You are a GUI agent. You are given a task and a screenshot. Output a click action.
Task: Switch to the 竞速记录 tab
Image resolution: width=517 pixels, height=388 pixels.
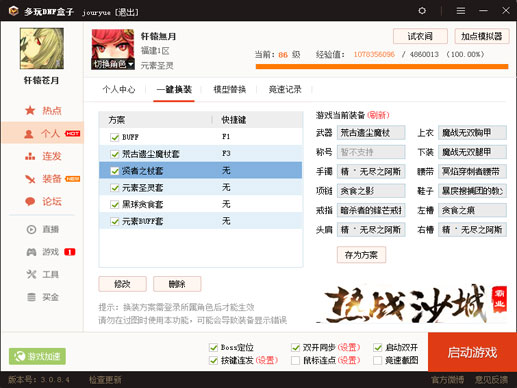pos(285,89)
